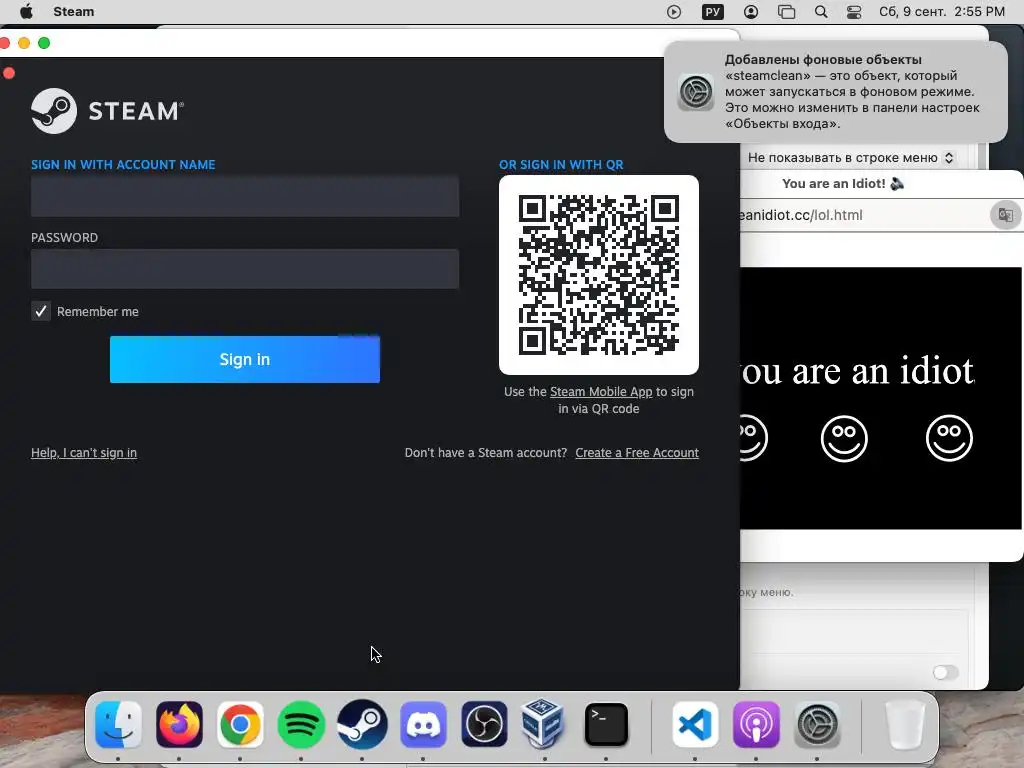Image resolution: width=1024 pixels, height=768 pixels.
Task: Open Spotify from the Dock
Action: coord(301,724)
